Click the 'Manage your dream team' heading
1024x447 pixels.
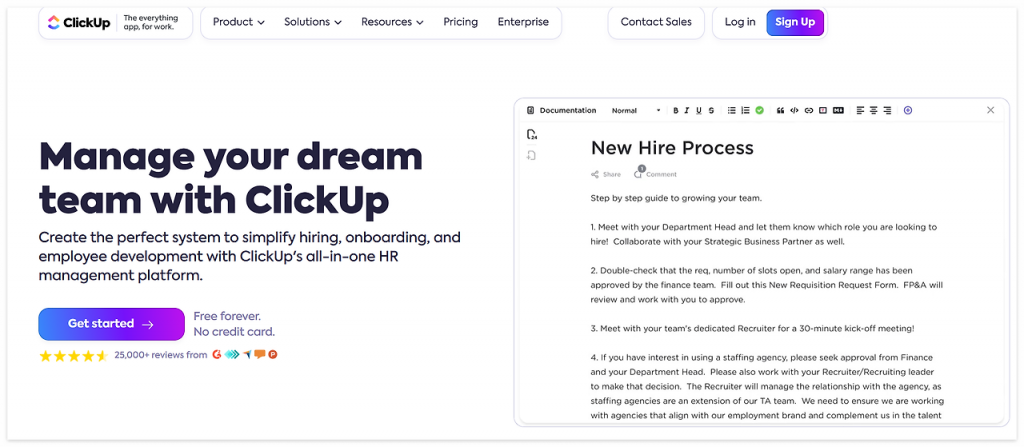tap(231, 178)
